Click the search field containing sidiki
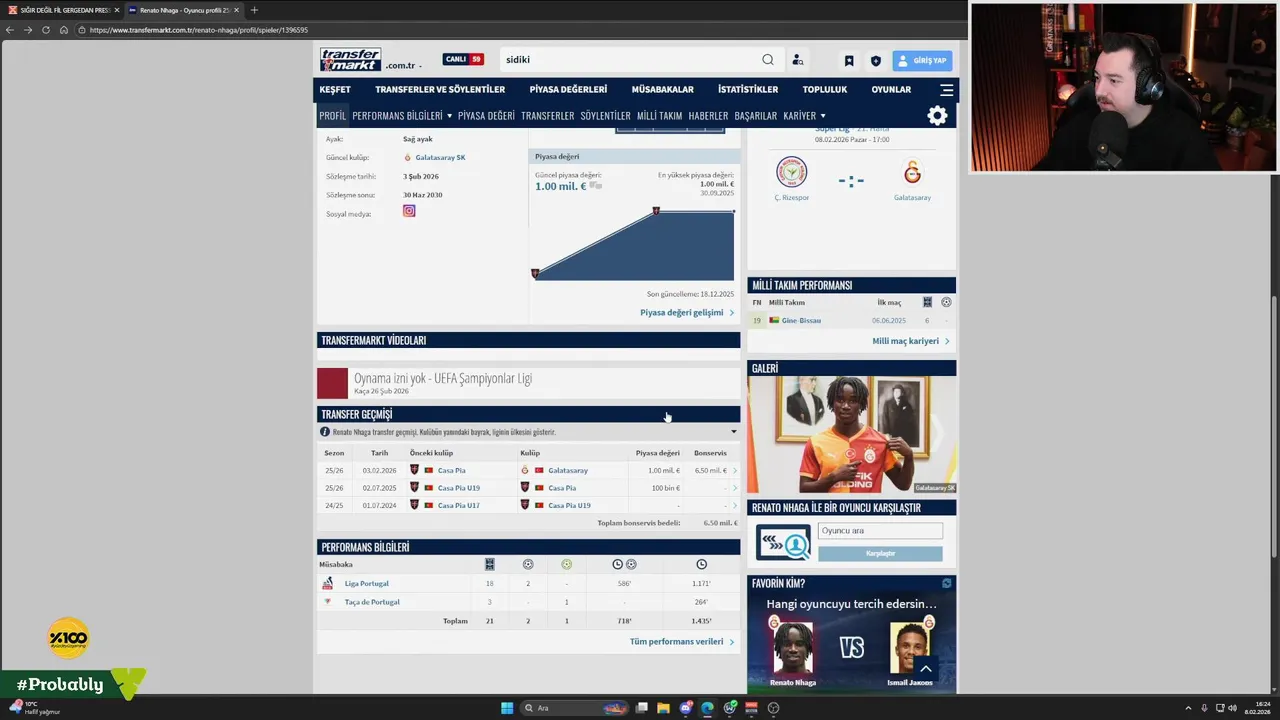Image resolution: width=1280 pixels, height=720 pixels. tap(630, 60)
